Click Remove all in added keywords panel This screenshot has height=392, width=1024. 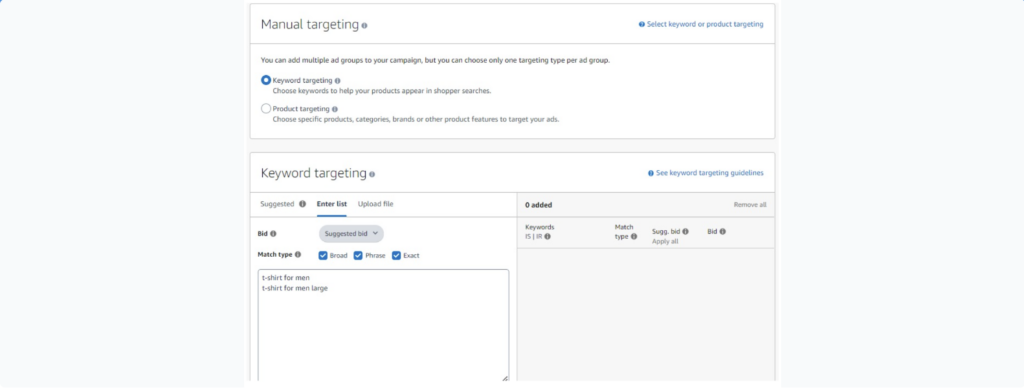(750, 205)
